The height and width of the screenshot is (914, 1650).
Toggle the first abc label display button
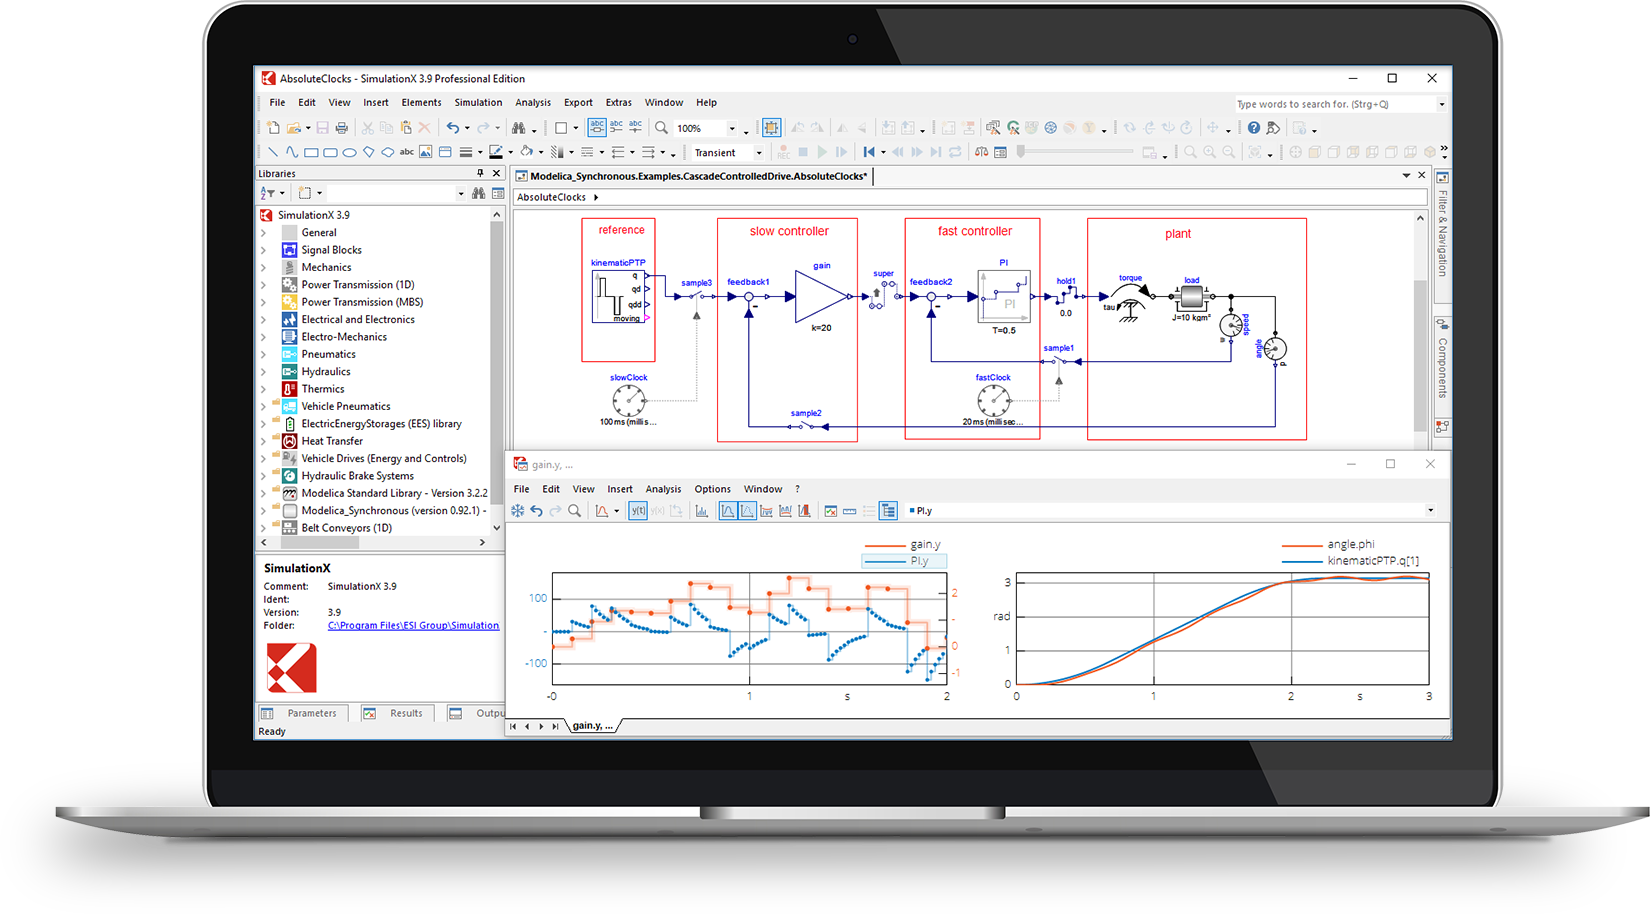click(597, 127)
